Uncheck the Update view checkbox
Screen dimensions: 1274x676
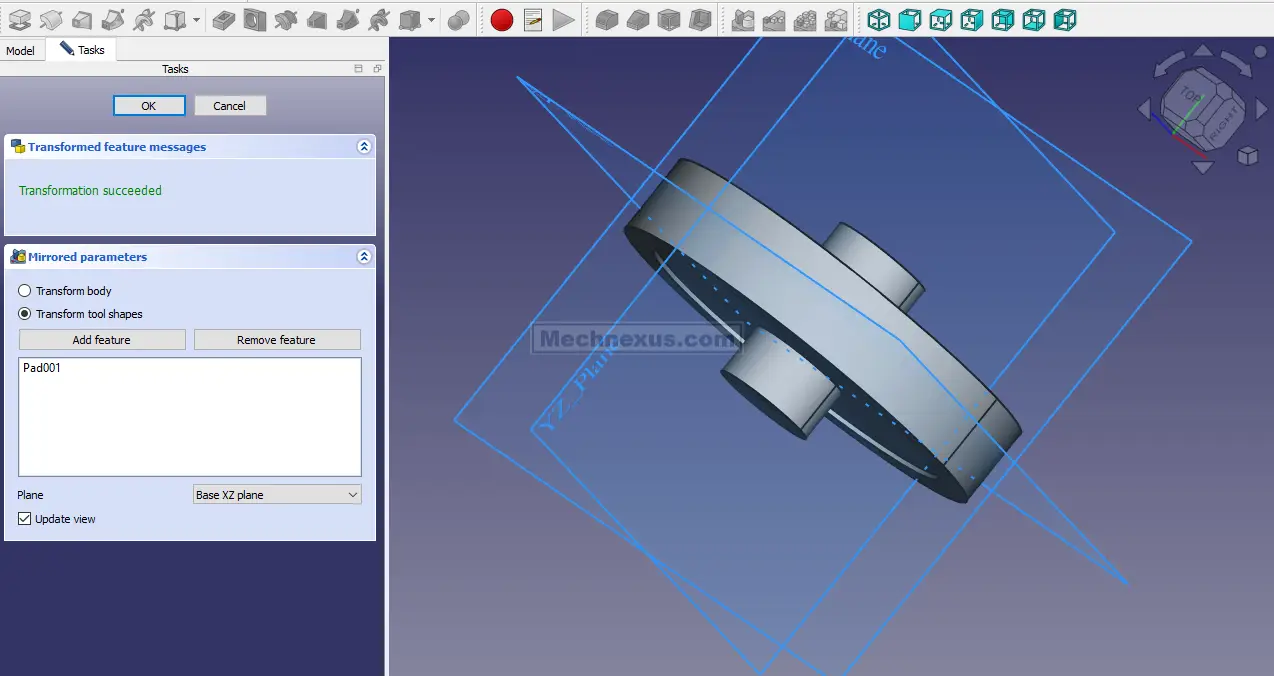(x=25, y=519)
